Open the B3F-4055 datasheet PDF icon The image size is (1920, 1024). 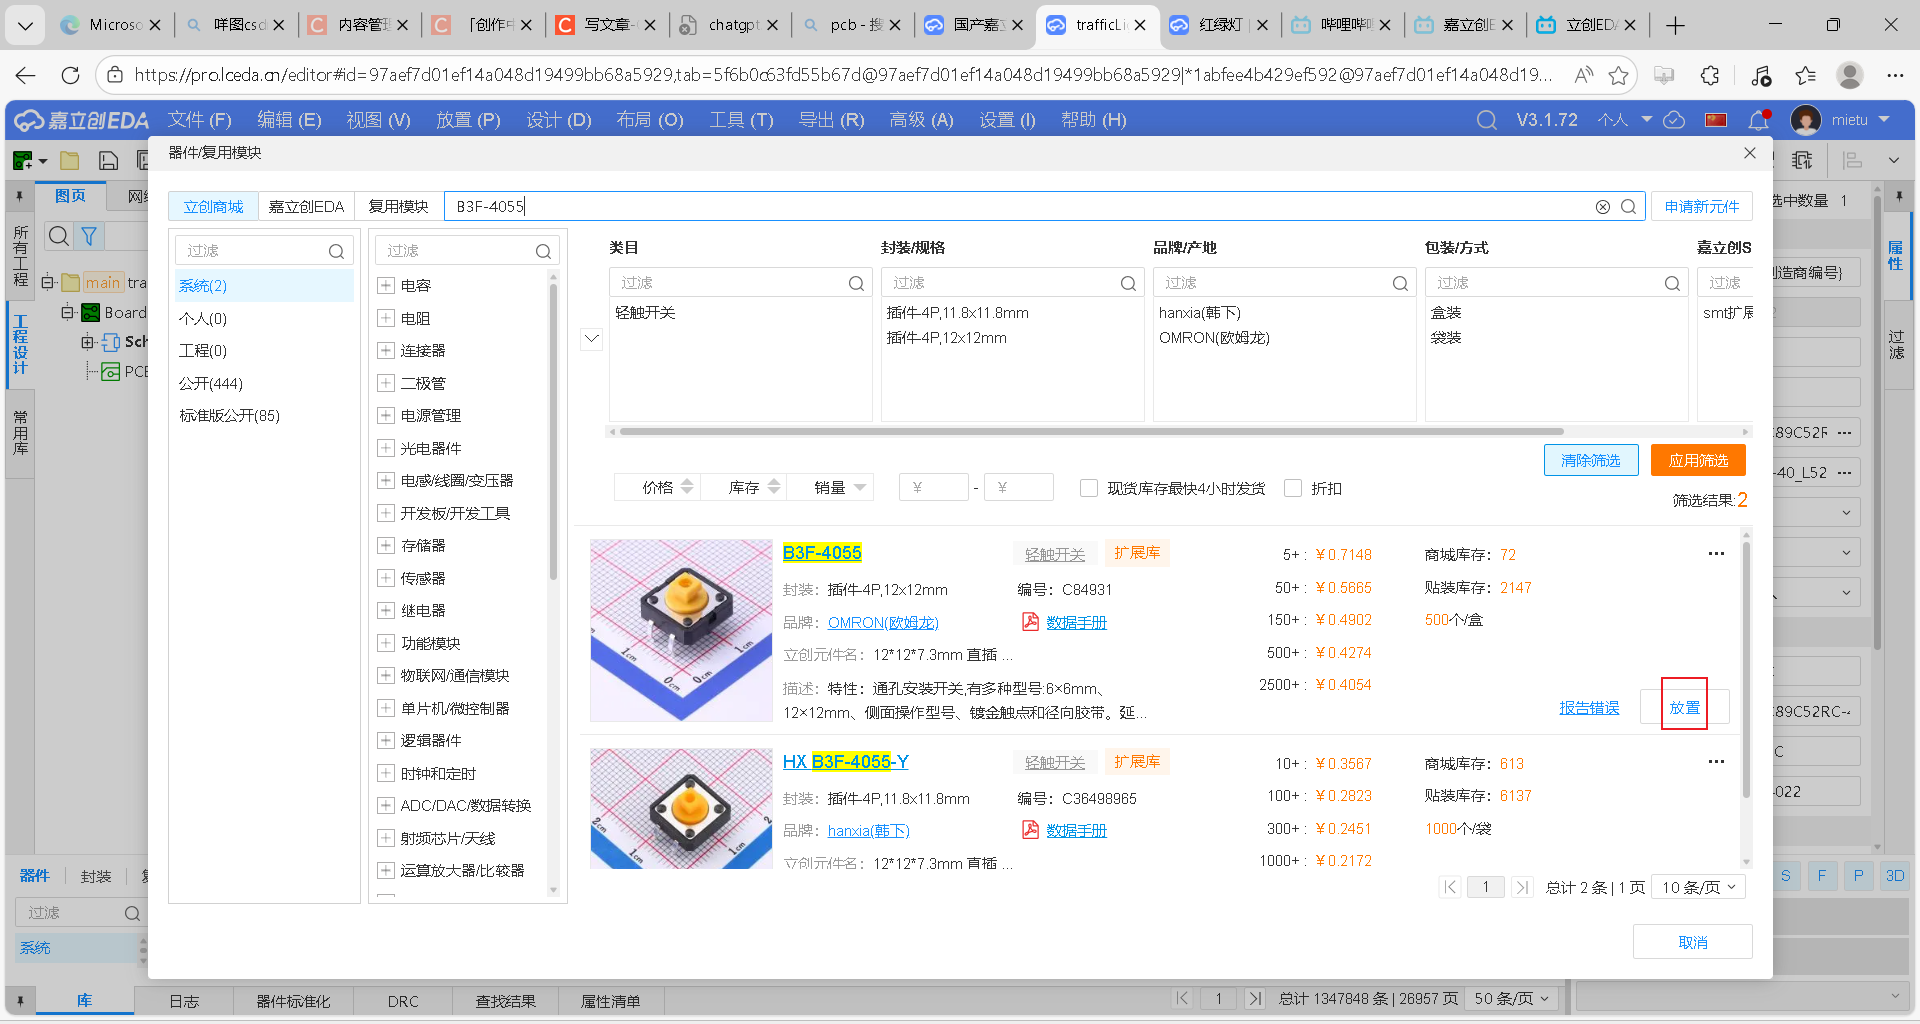click(x=1030, y=622)
